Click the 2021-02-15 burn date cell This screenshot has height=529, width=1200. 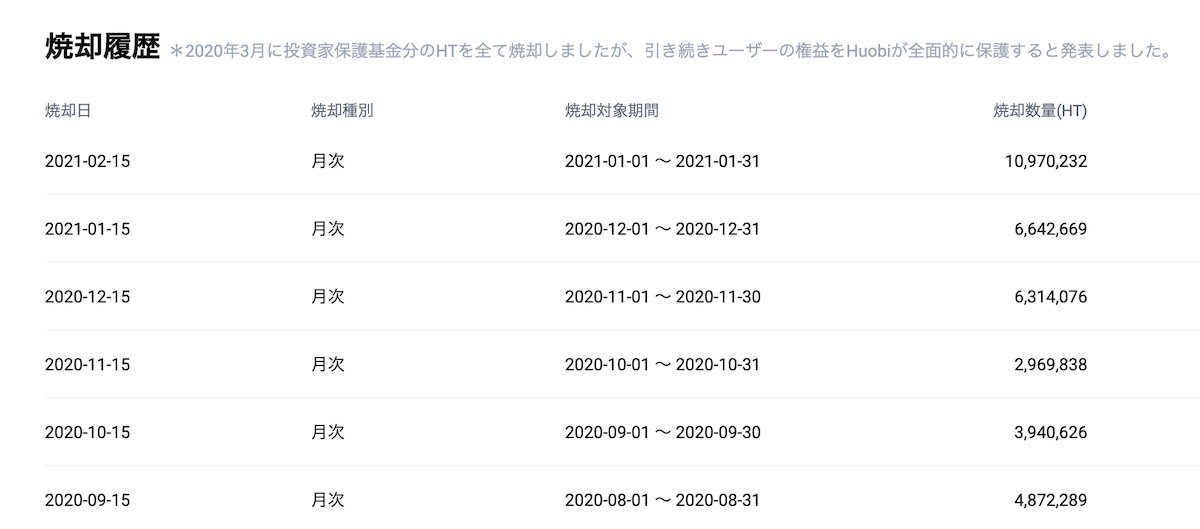click(x=87, y=161)
